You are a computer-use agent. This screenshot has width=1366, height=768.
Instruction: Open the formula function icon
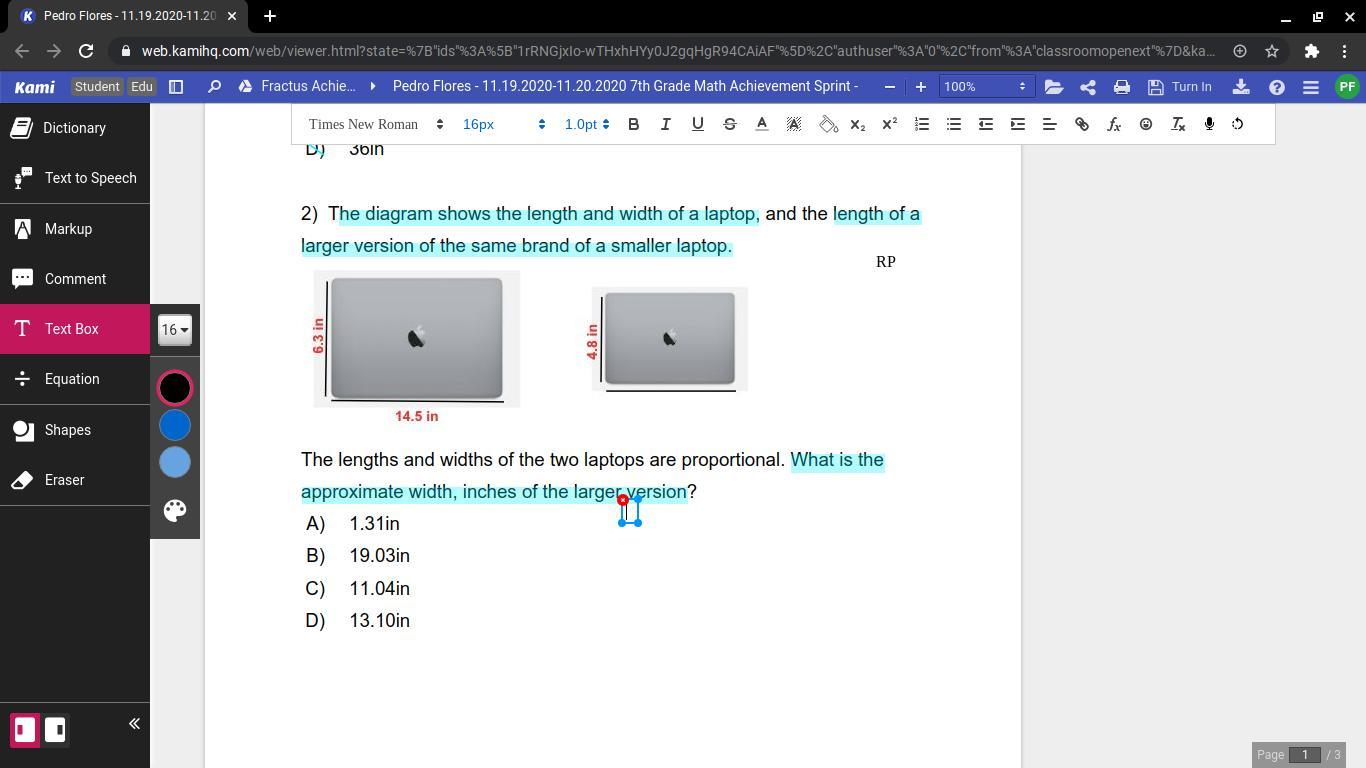(1113, 124)
